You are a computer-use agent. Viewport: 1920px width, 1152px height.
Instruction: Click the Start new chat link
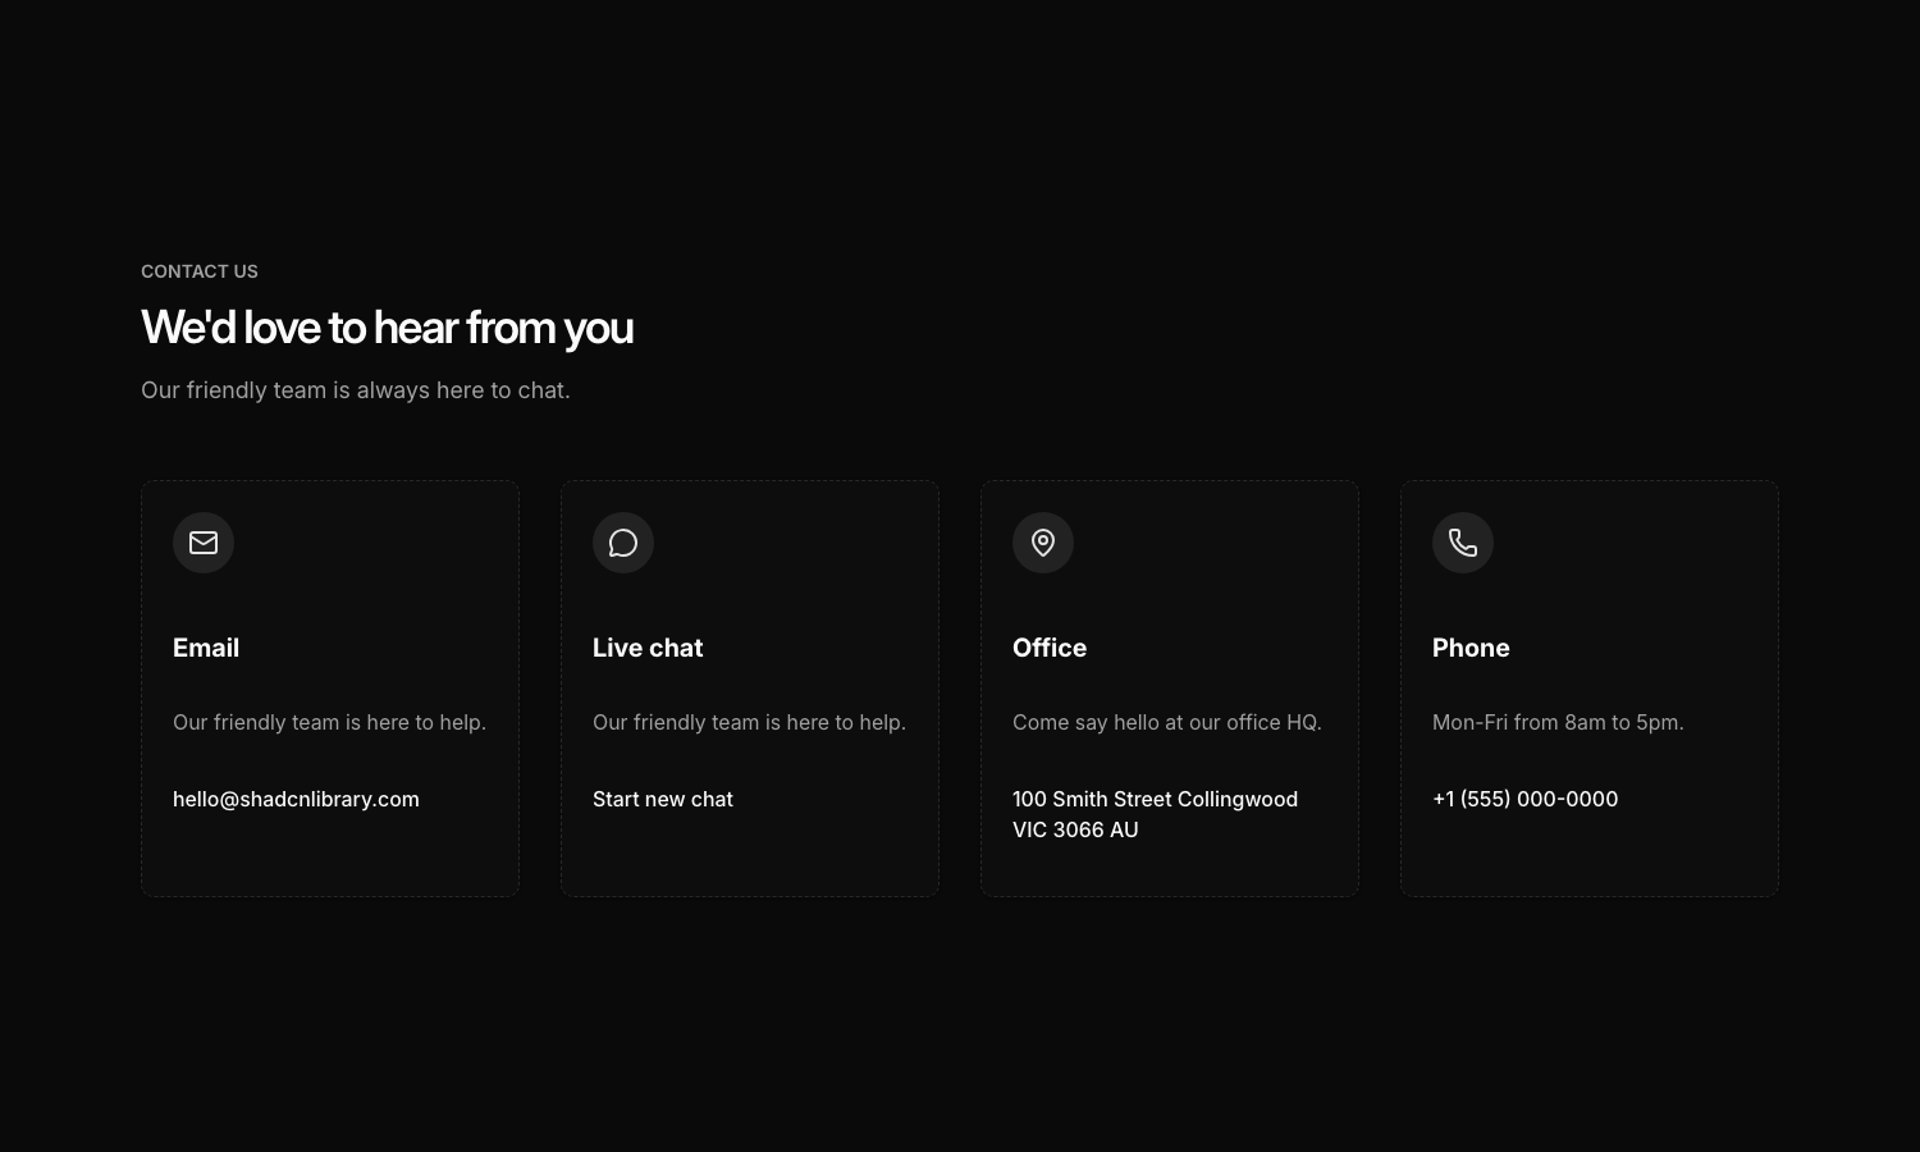pos(663,799)
